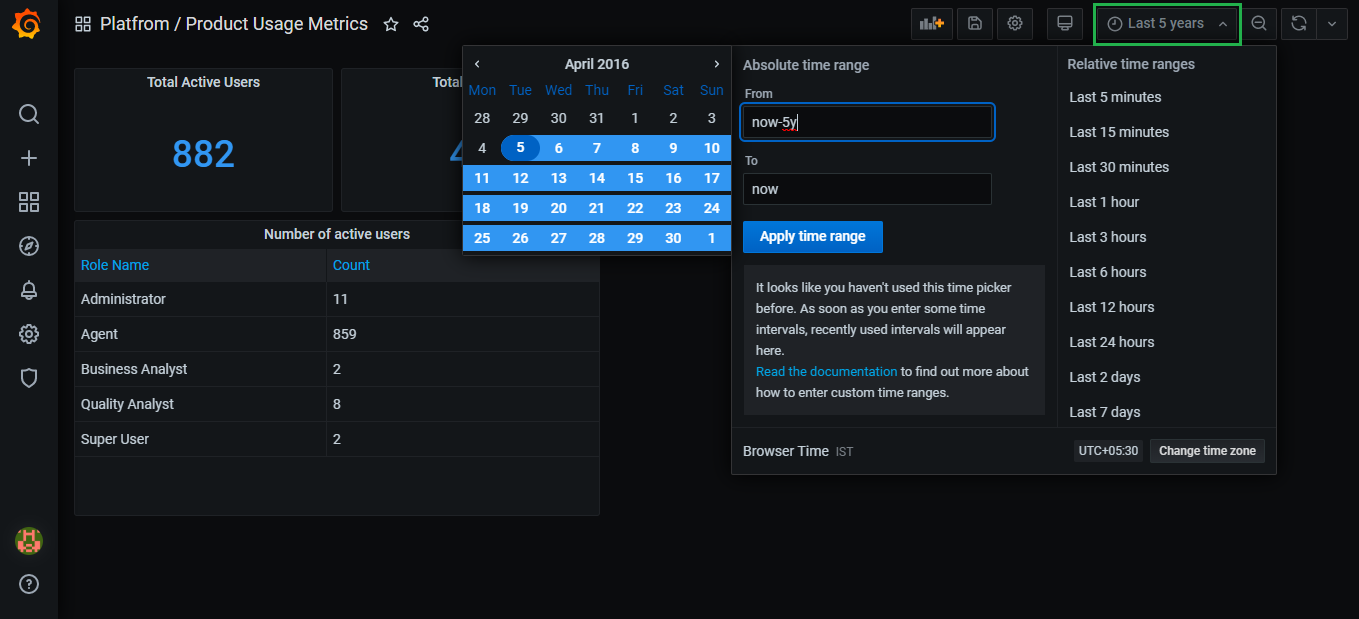Save the dashboard with the disk icon

tap(975, 24)
